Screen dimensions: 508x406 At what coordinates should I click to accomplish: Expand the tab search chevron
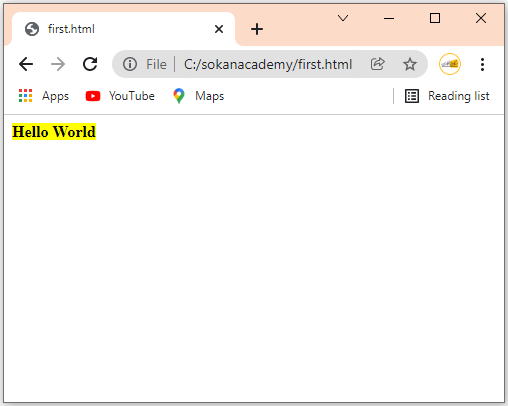pos(343,18)
